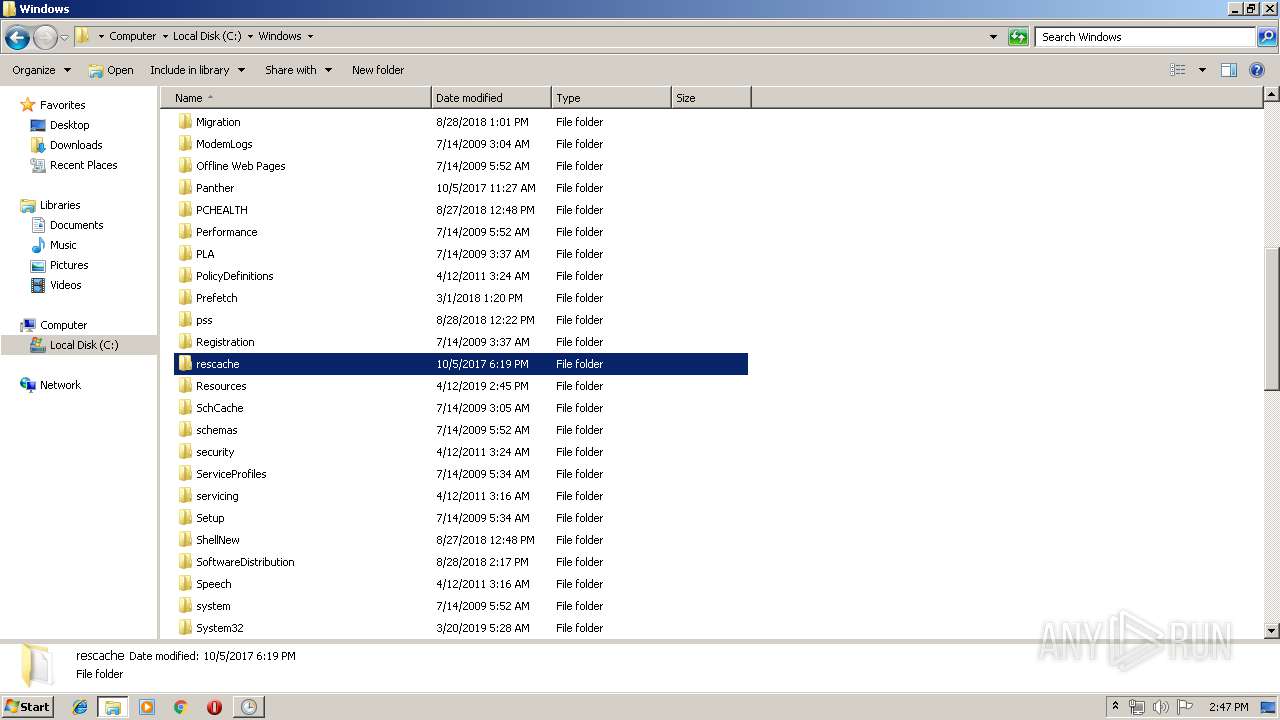This screenshot has width=1280, height=720.
Task: Click the search magnifier icon
Action: pyautogui.click(x=1266, y=37)
